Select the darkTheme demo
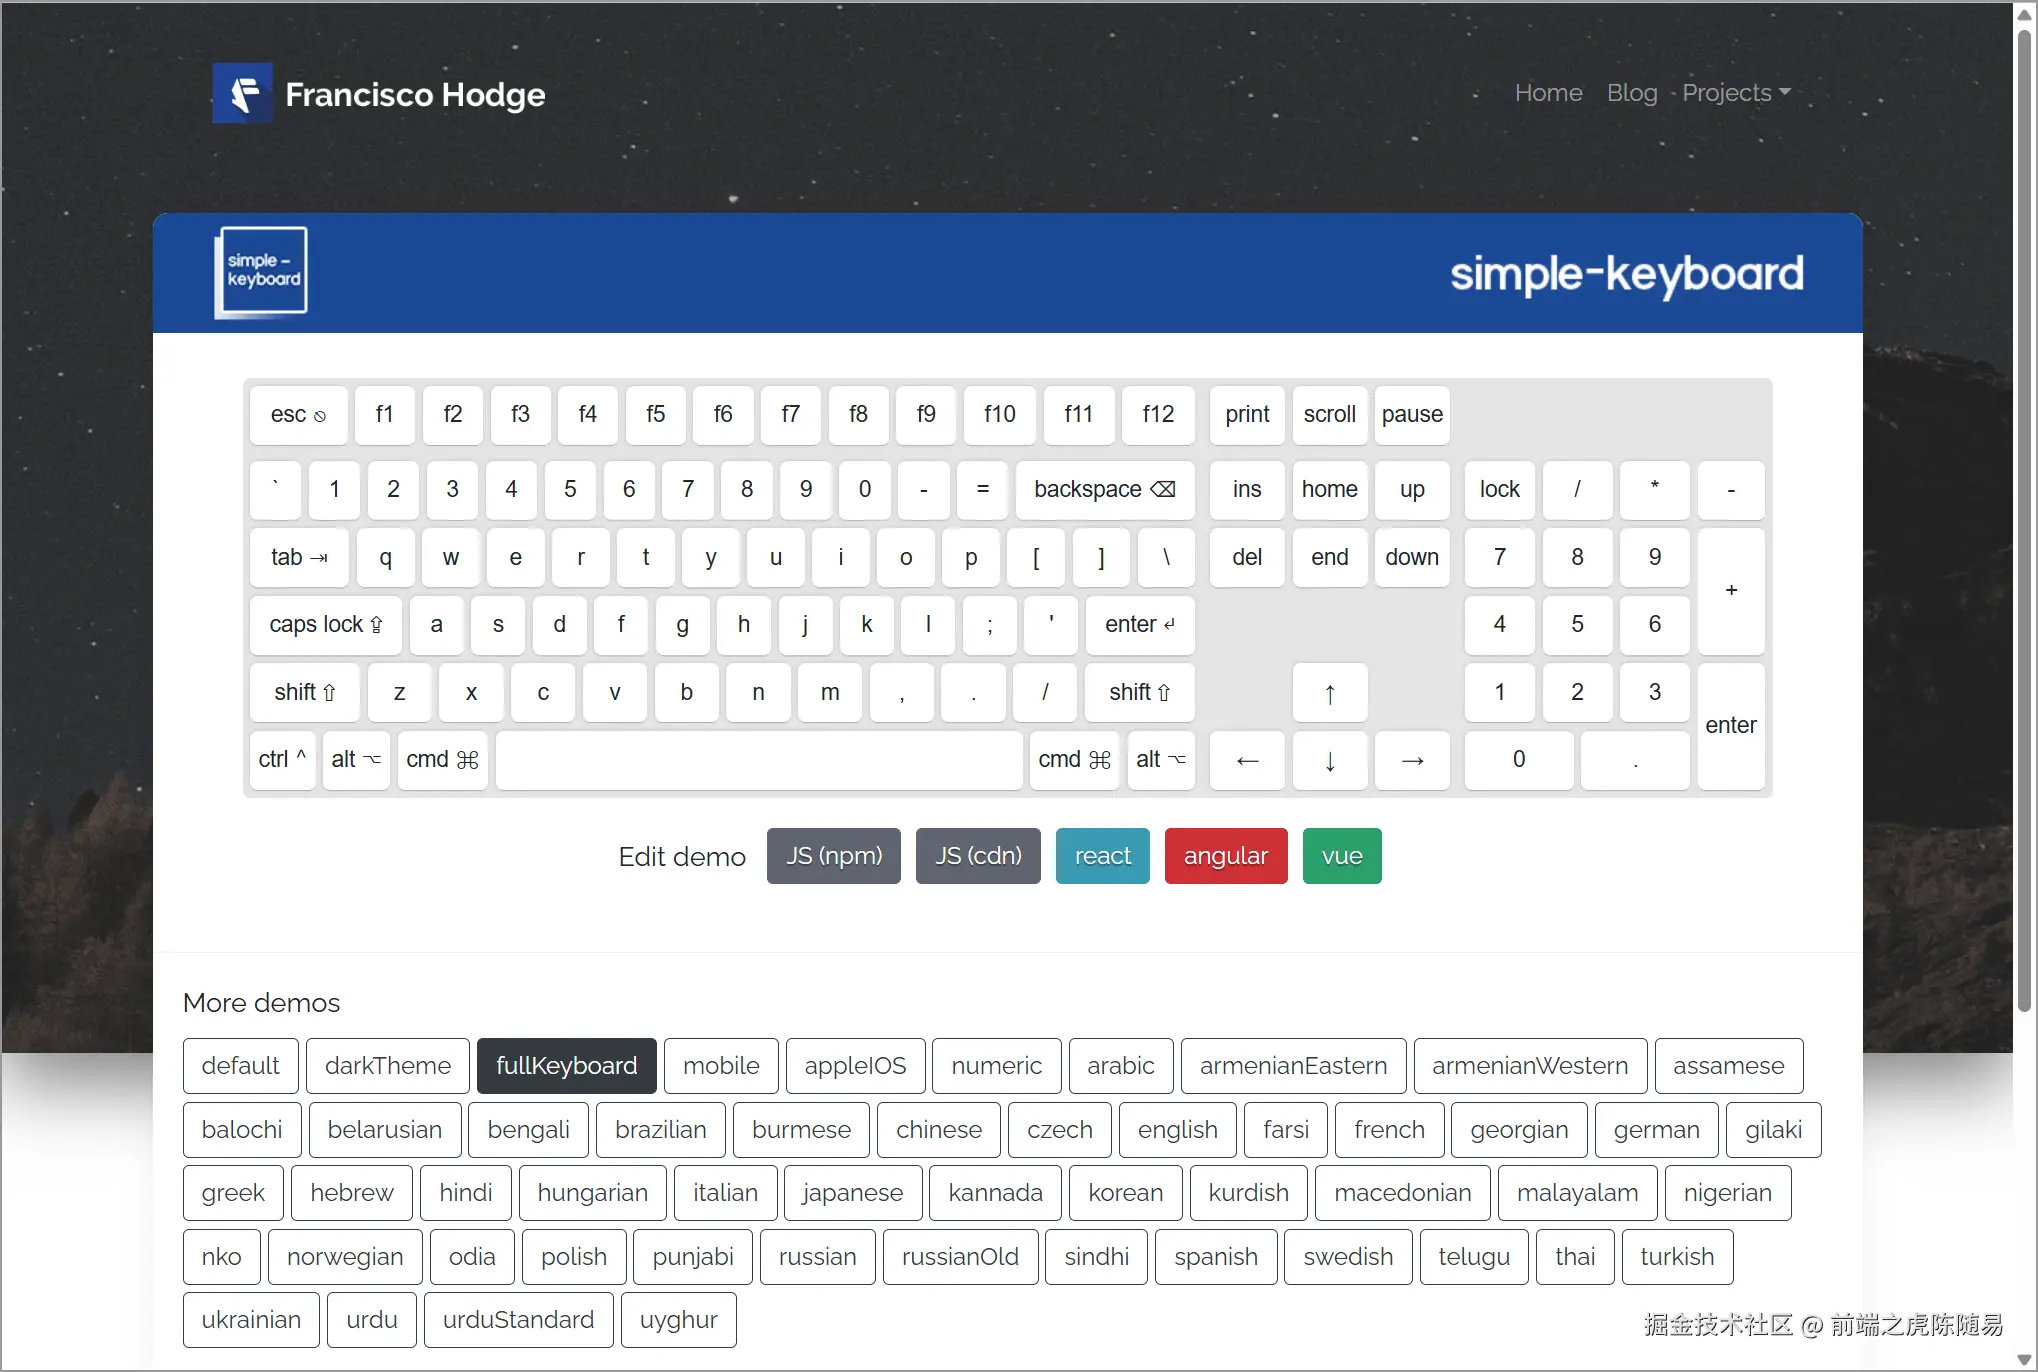The image size is (2038, 1372). (x=387, y=1065)
